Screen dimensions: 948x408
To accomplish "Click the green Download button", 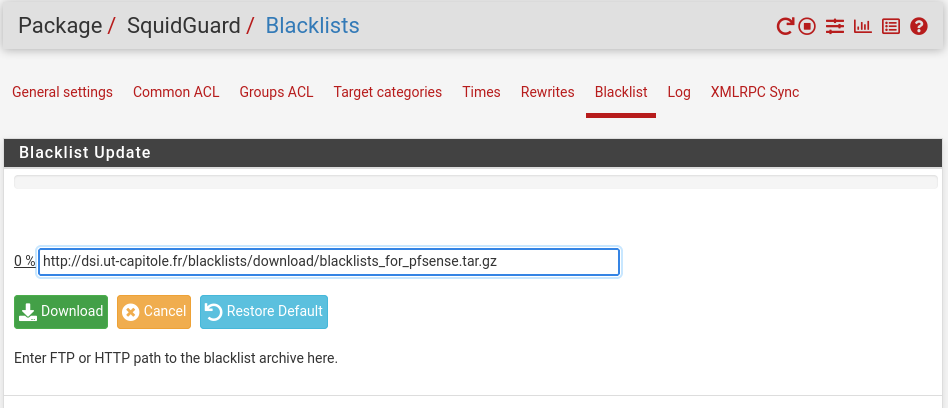I will point(61,312).
